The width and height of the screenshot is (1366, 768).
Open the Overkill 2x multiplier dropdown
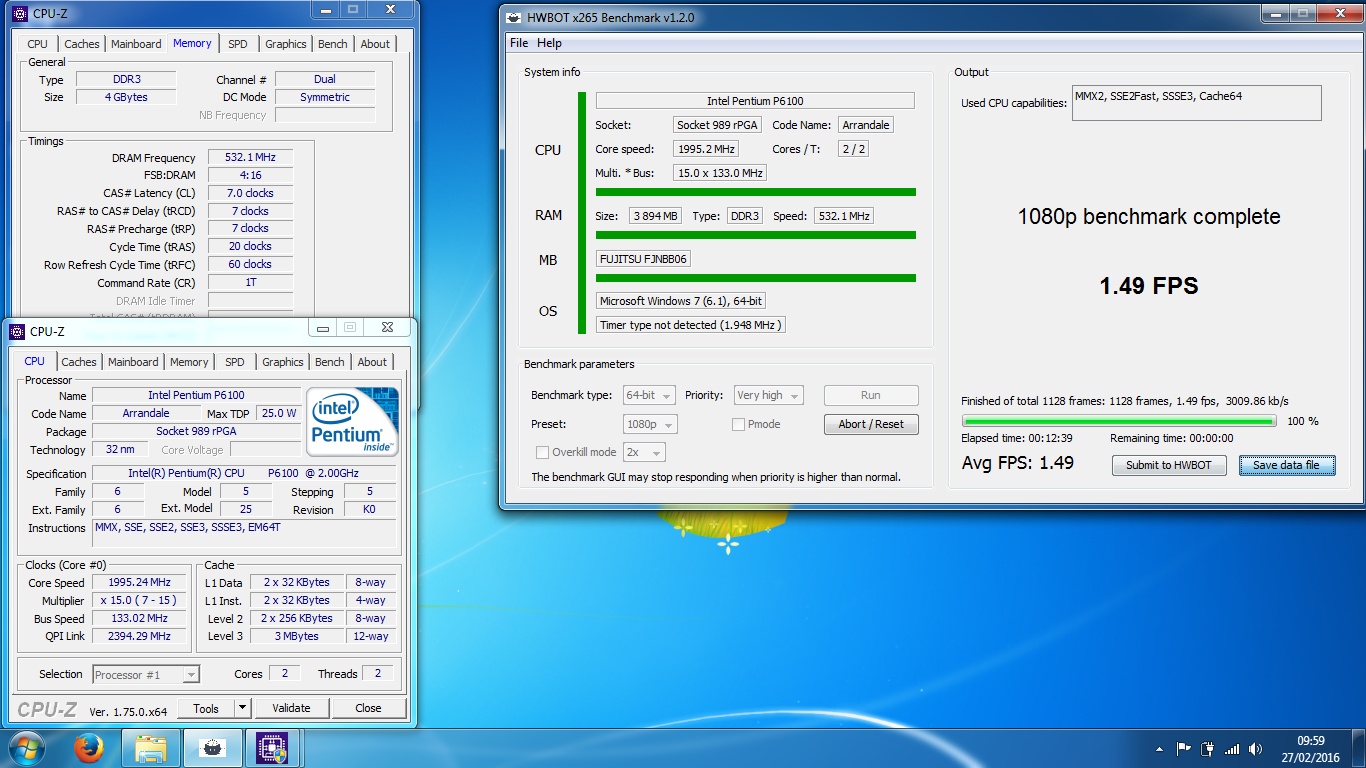(x=644, y=452)
